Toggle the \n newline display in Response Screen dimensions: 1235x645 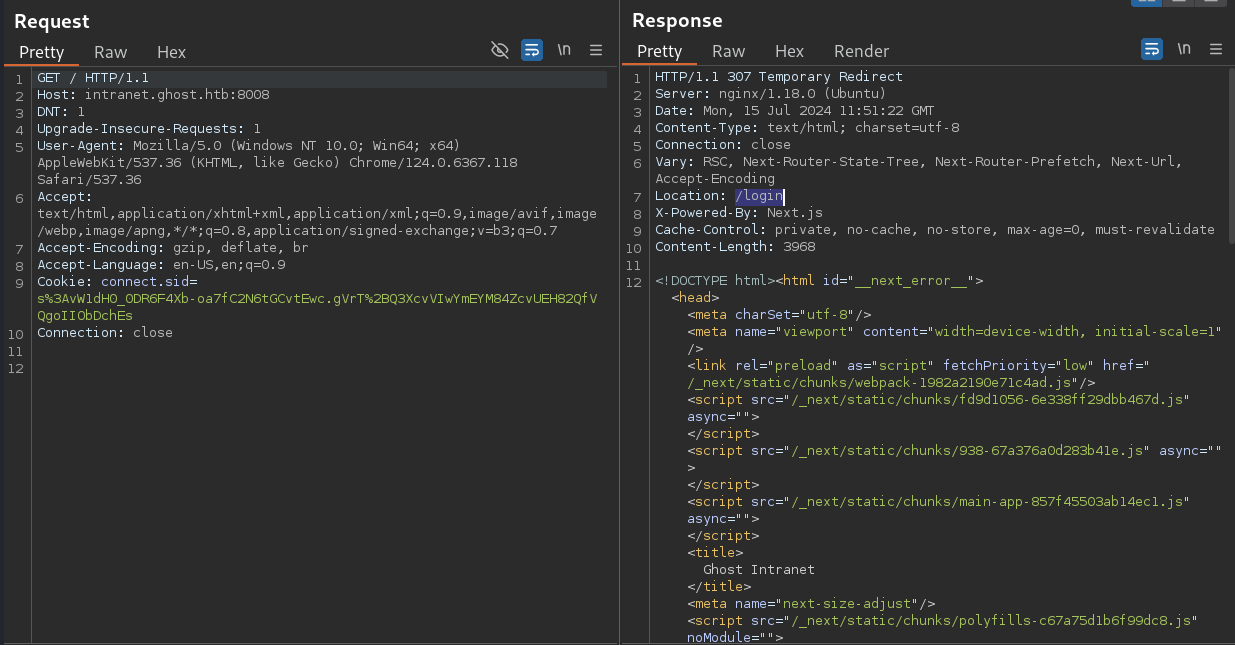click(1185, 49)
